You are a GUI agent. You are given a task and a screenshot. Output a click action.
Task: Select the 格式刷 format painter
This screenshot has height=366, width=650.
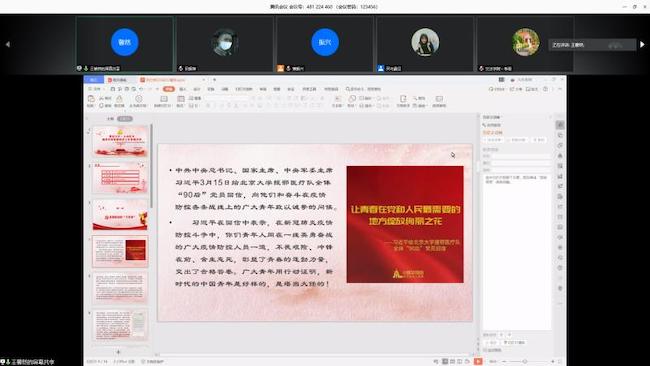(119, 101)
